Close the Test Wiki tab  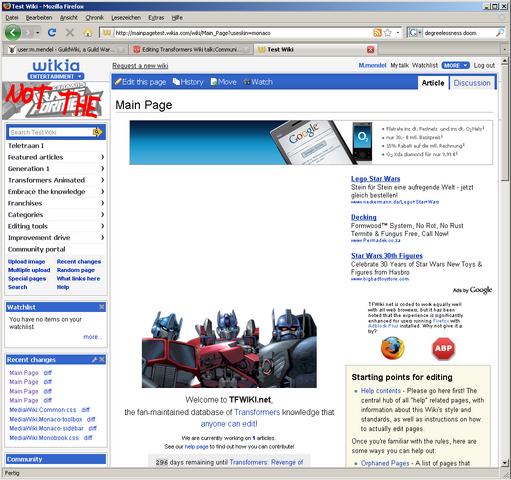tap(370, 50)
